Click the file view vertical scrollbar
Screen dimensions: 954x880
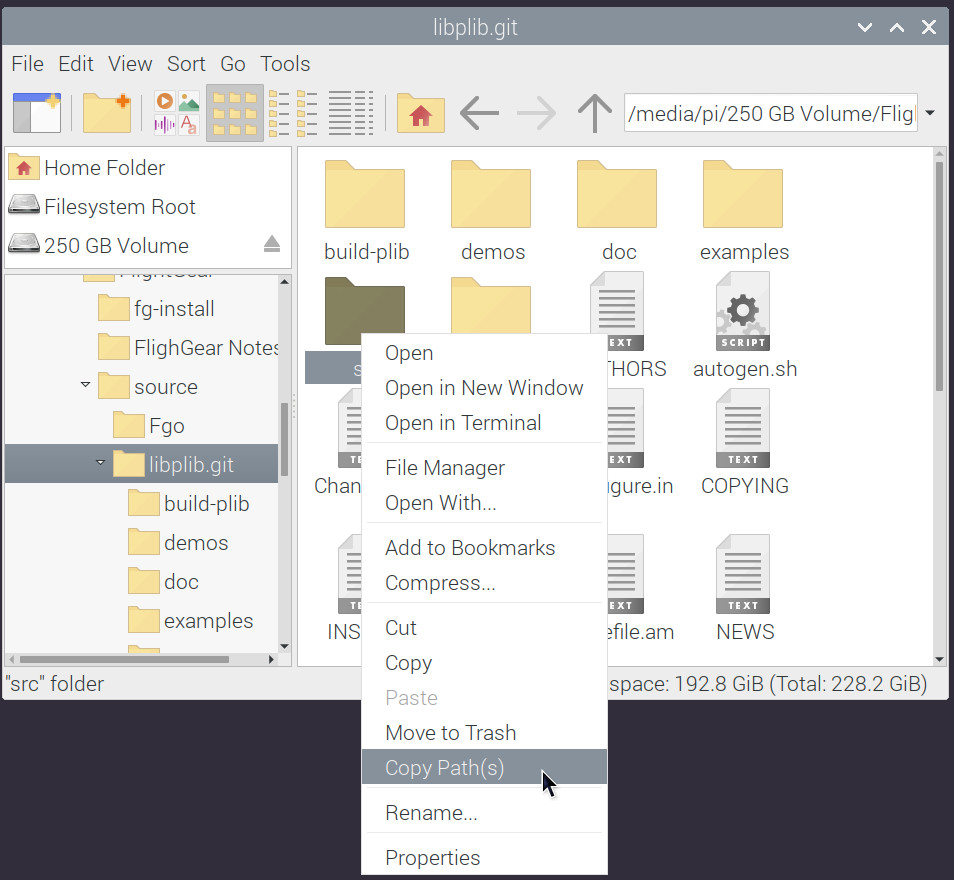tap(939, 274)
